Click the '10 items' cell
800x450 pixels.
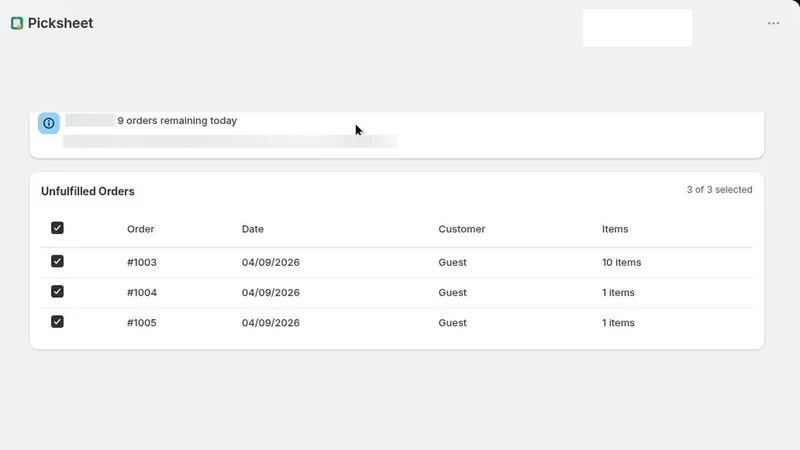coord(621,262)
